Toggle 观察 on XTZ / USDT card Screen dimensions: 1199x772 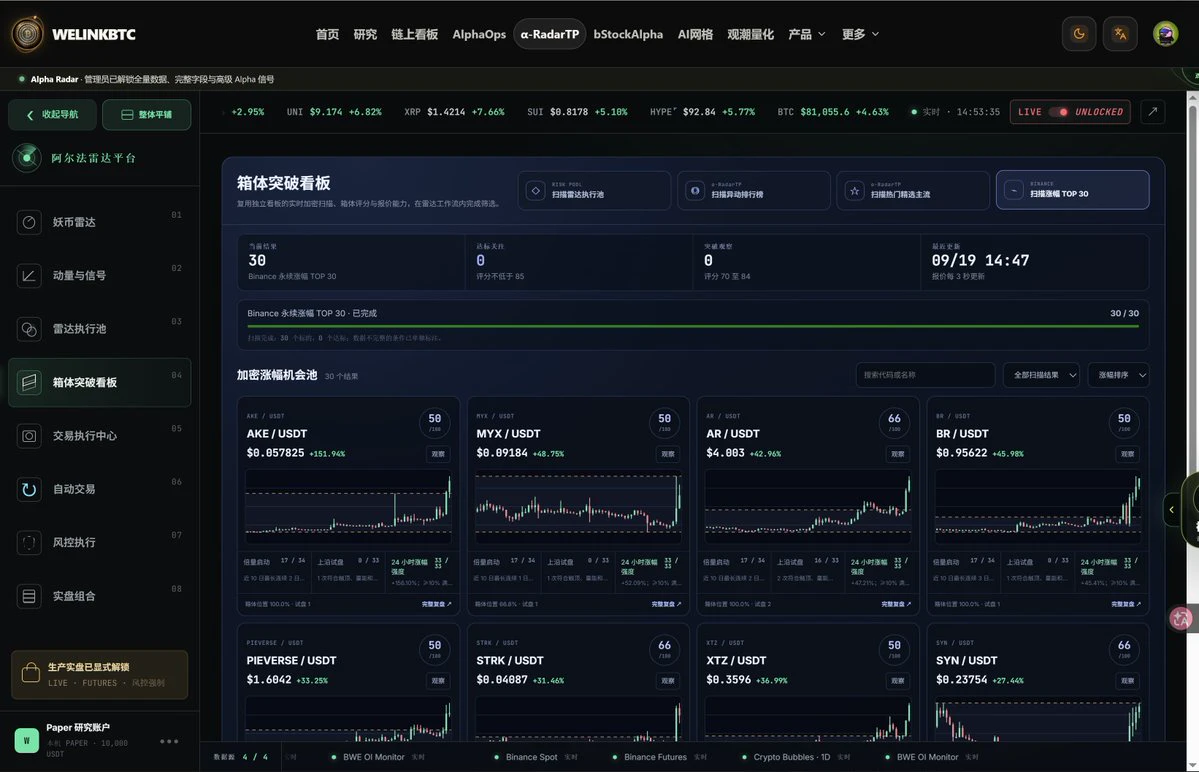[898, 680]
